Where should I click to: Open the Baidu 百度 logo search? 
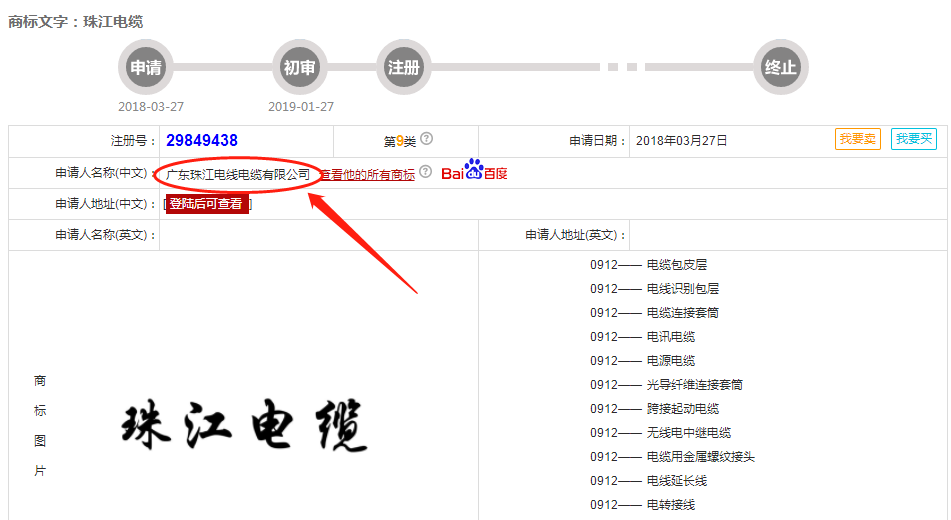pyautogui.click(x=475, y=172)
